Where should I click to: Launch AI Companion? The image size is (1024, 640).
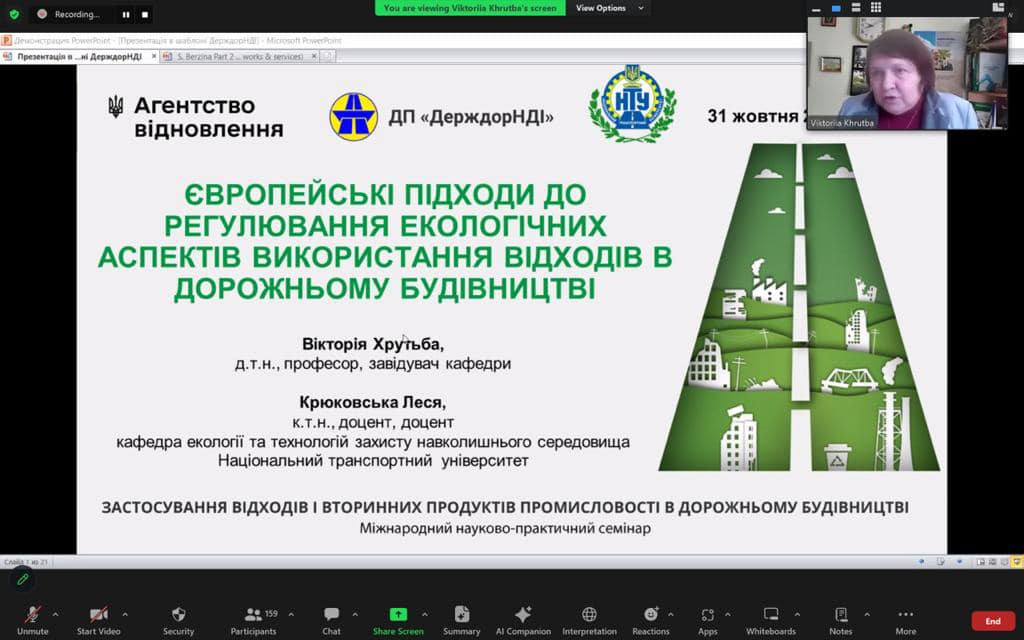(523, 615)
